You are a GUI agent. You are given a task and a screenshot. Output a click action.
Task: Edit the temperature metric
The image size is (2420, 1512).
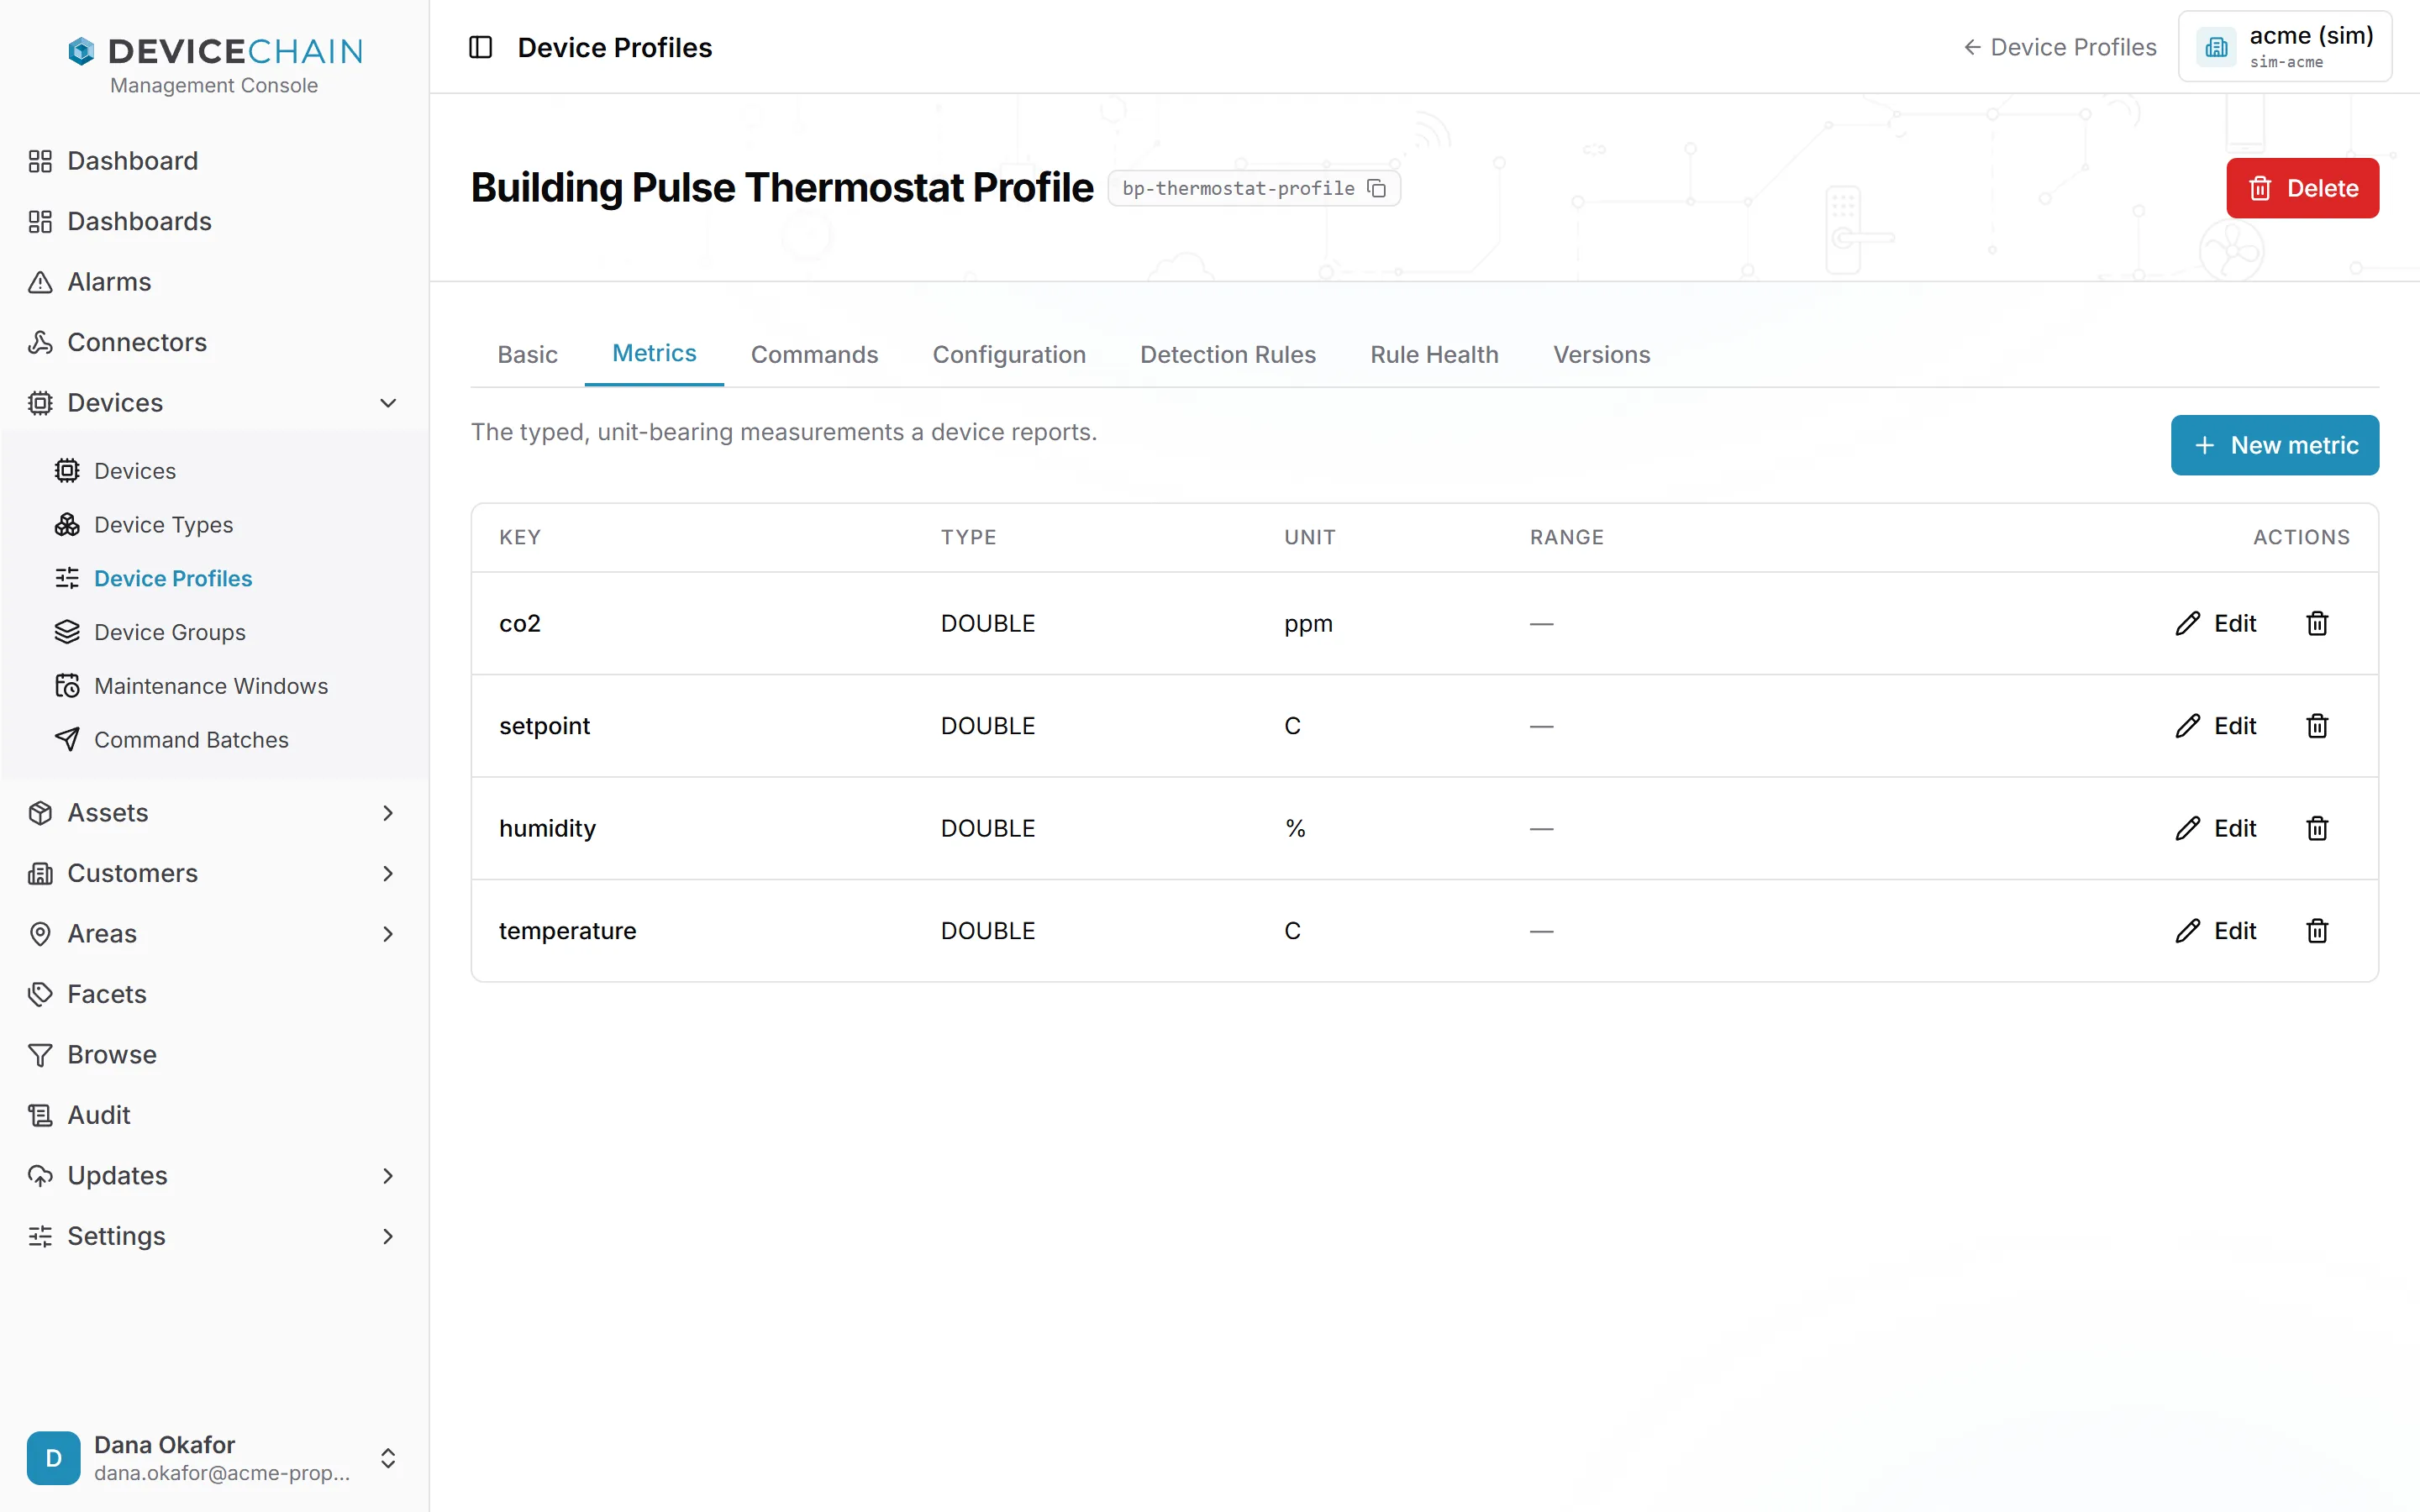pos(2215,930)
